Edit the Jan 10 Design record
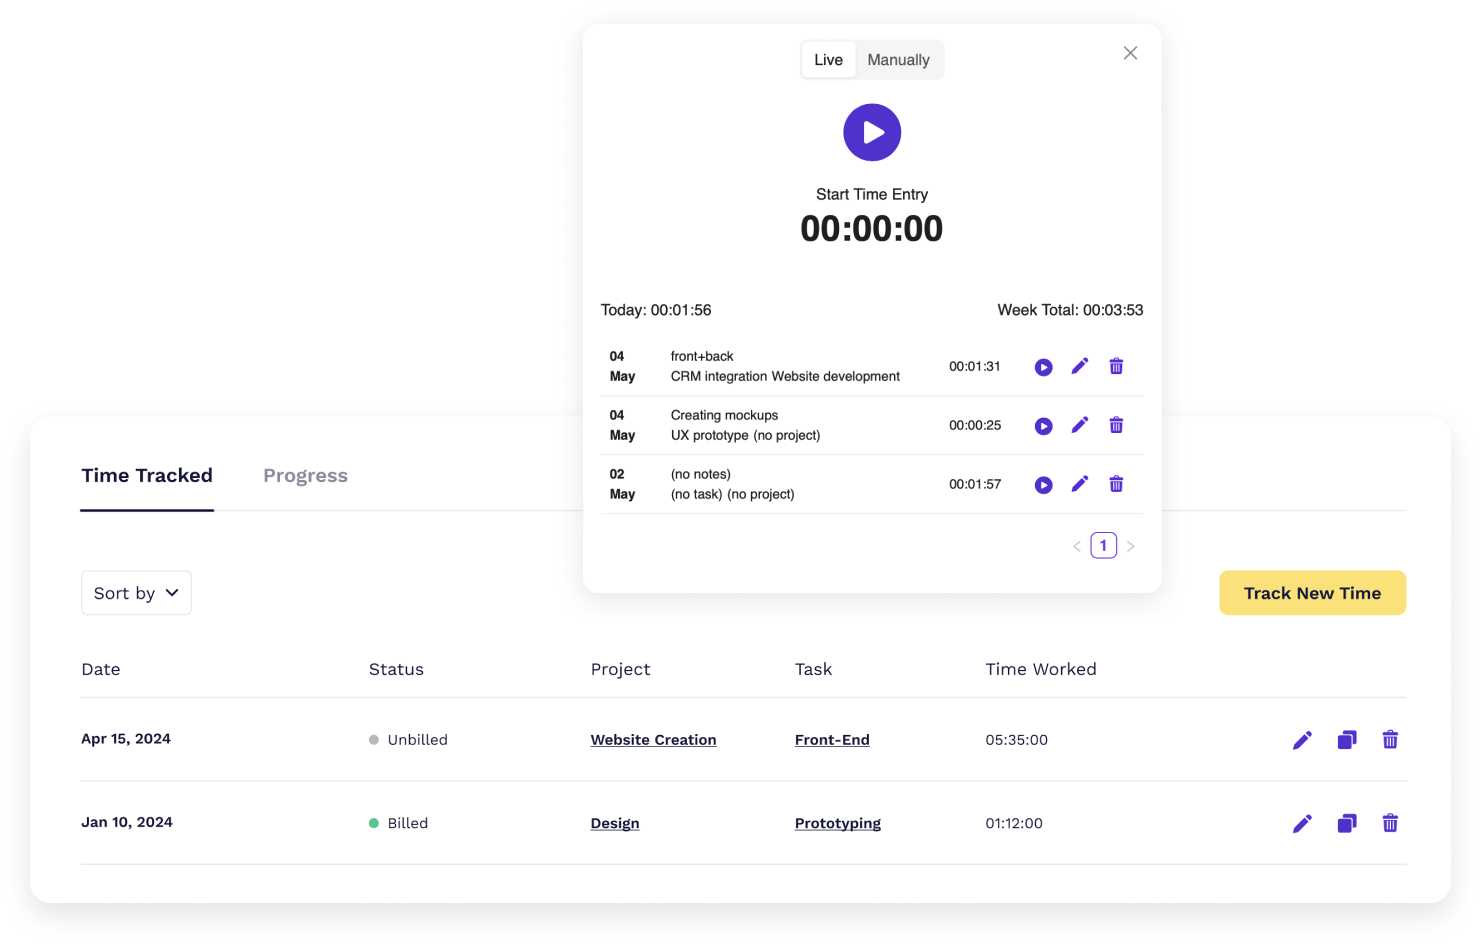 tap(1302, 823)
